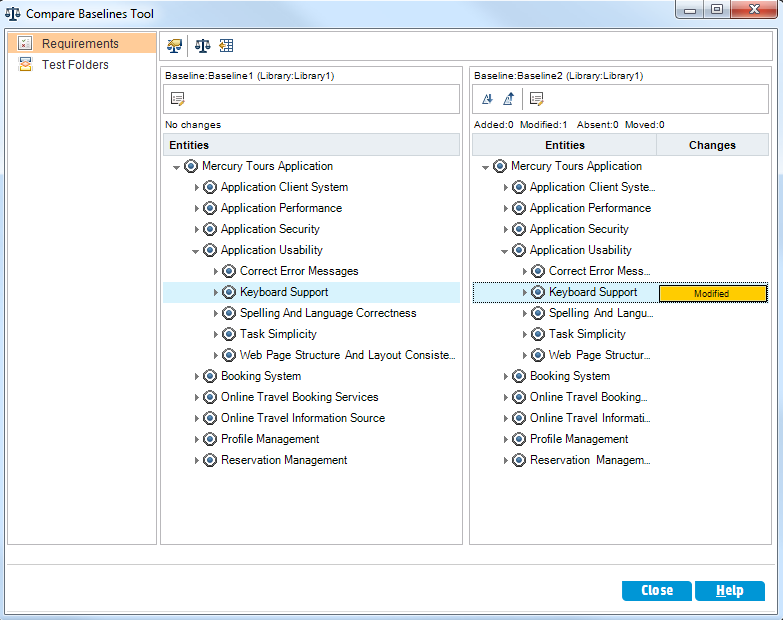The height and width of the screenshot is (620, 783).
Task: Expand Application Client System in Baseline1 tree
Action: [196, 188]
